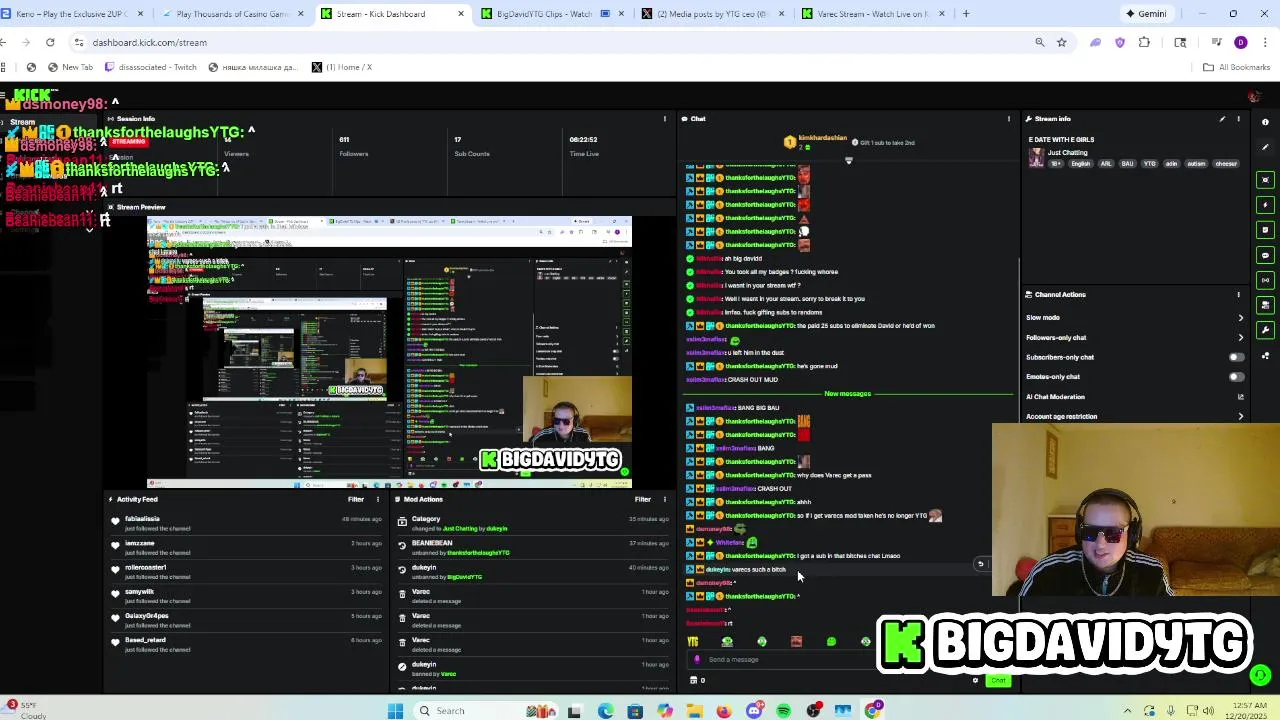Toggle the activity feed lightning widget in sidebar

tap(1265, 205)
